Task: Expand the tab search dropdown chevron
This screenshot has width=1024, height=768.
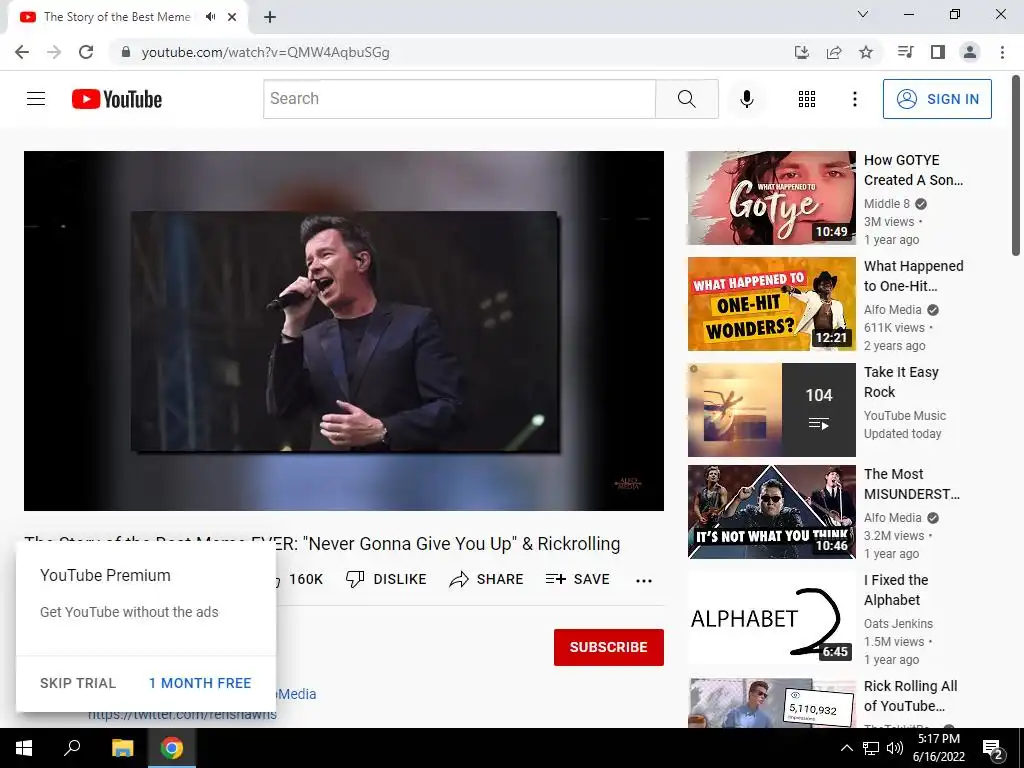Action: click(x=863, y=14)
